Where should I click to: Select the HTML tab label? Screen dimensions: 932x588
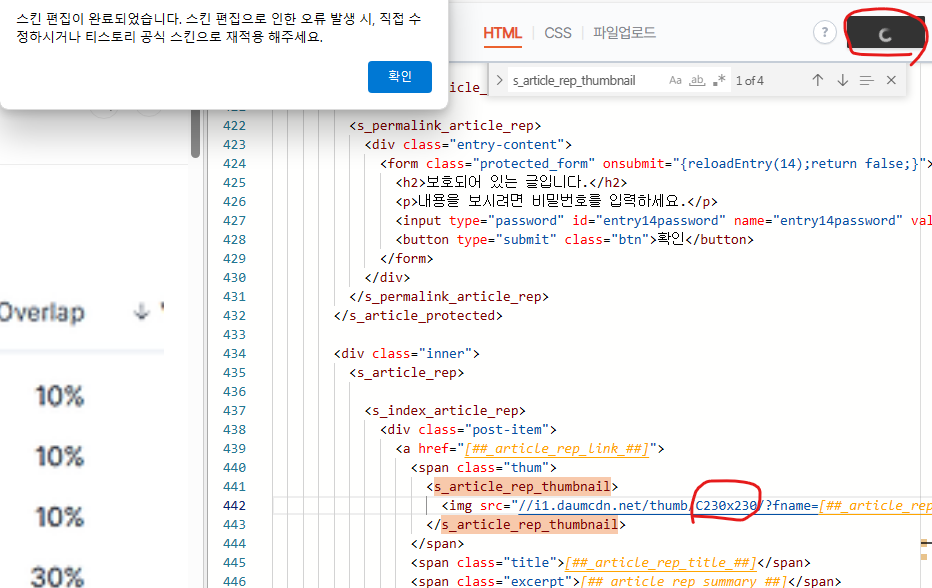(x=502, y=32)
